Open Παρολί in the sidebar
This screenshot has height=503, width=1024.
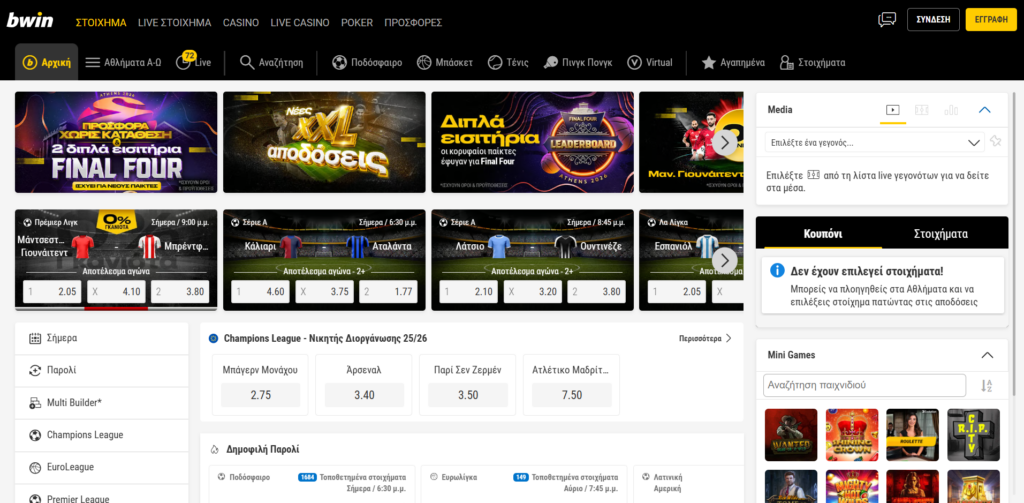click(x=102, y=370)
